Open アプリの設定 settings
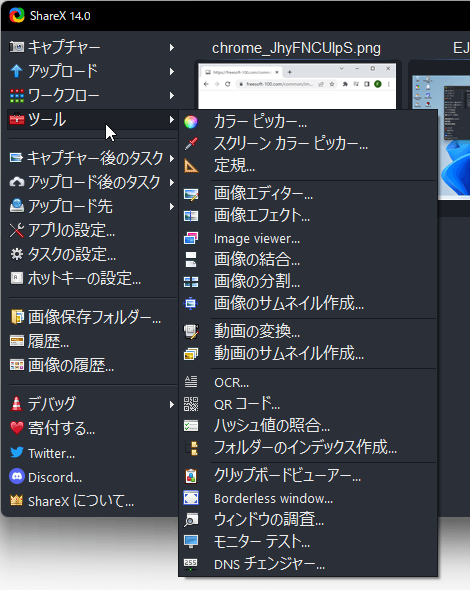The height and width of the screenshot is (590, 470). click(92, 230)
